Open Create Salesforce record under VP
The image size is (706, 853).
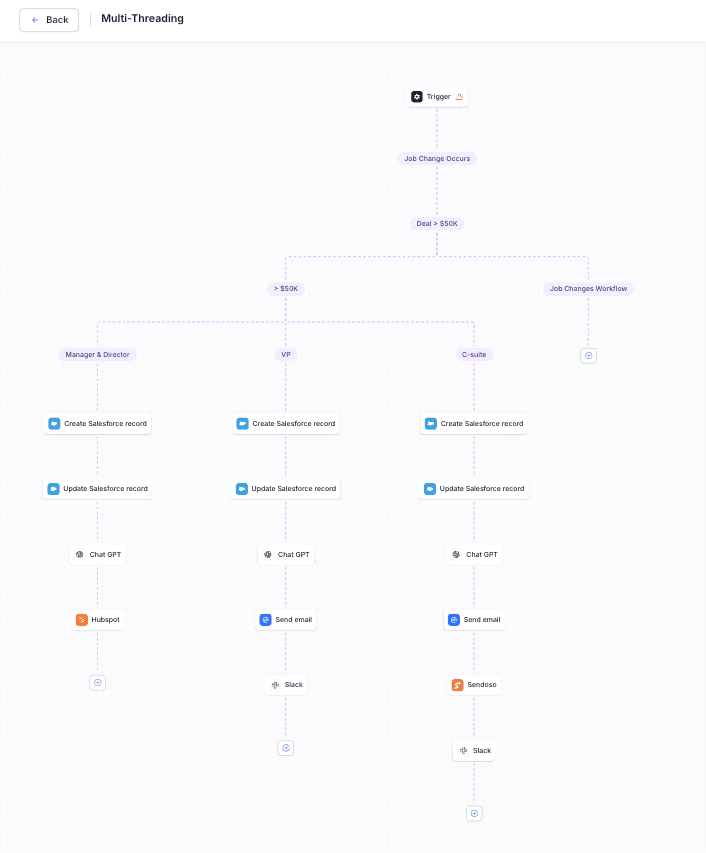(286, 424)
